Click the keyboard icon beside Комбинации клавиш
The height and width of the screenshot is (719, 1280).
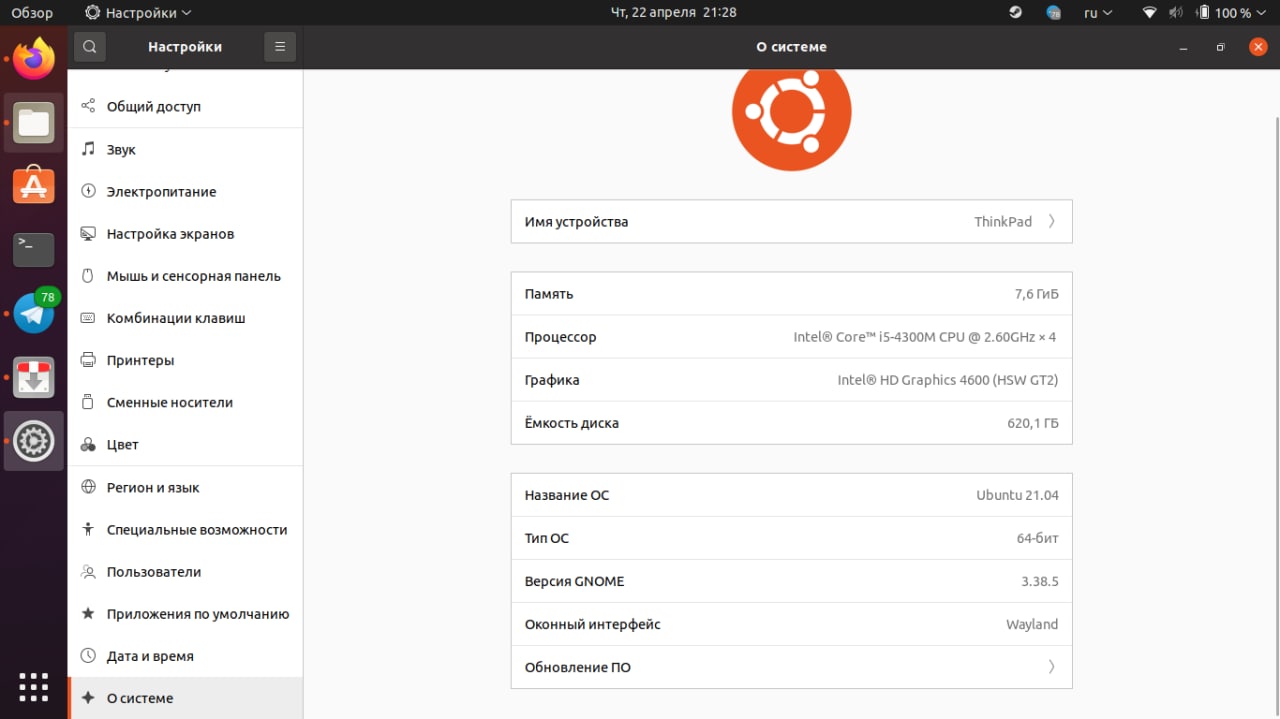(88, 318)
